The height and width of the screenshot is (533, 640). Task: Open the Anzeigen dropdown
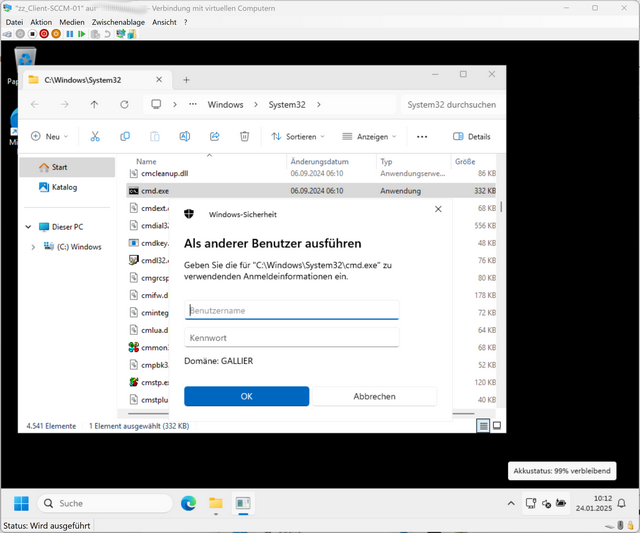coord(369,137)
